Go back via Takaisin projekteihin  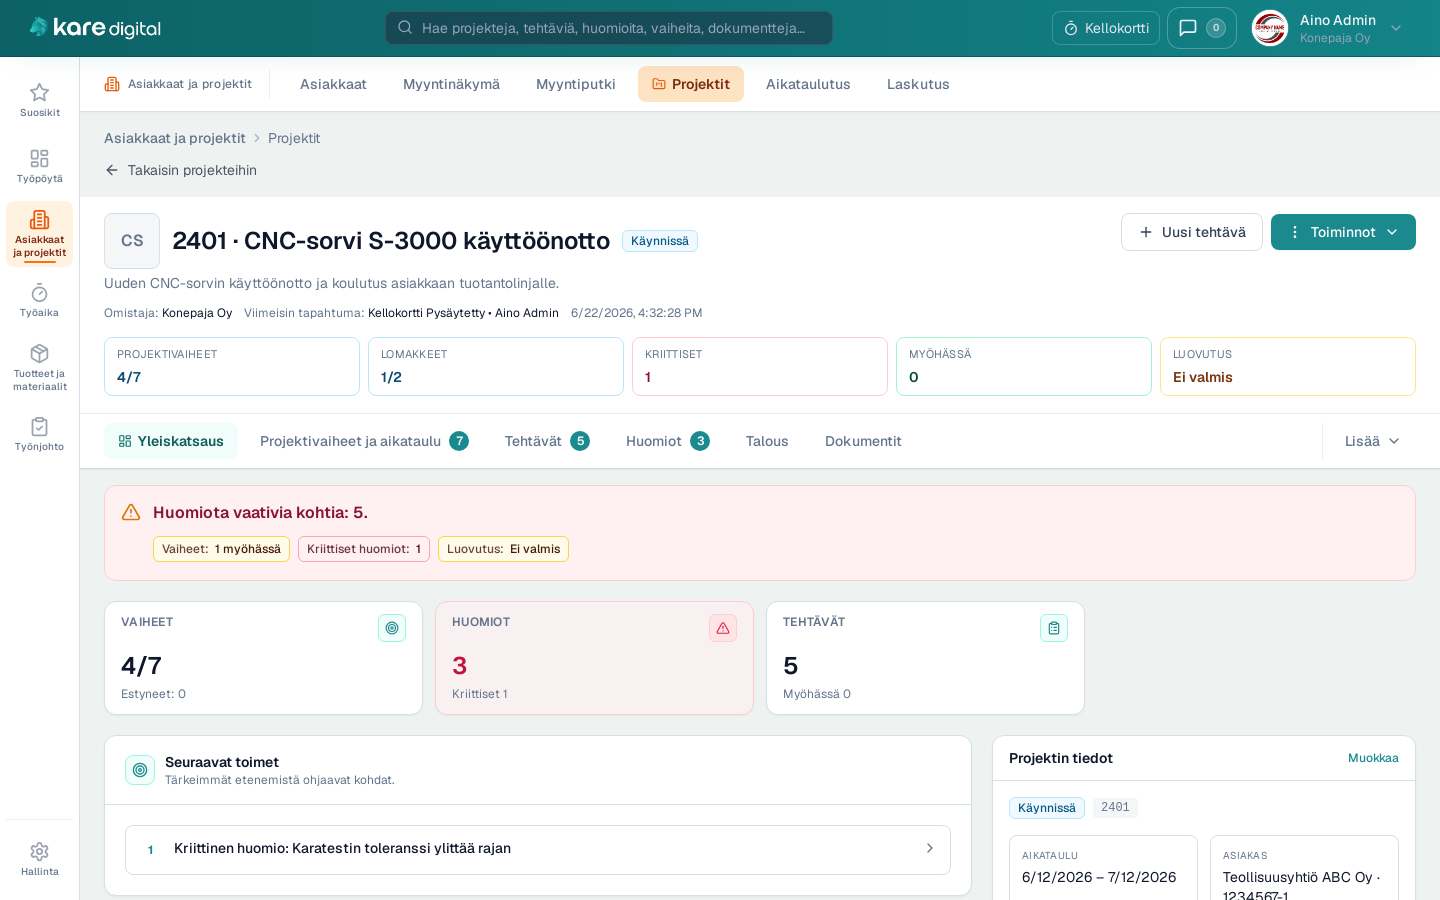point(181,170)
